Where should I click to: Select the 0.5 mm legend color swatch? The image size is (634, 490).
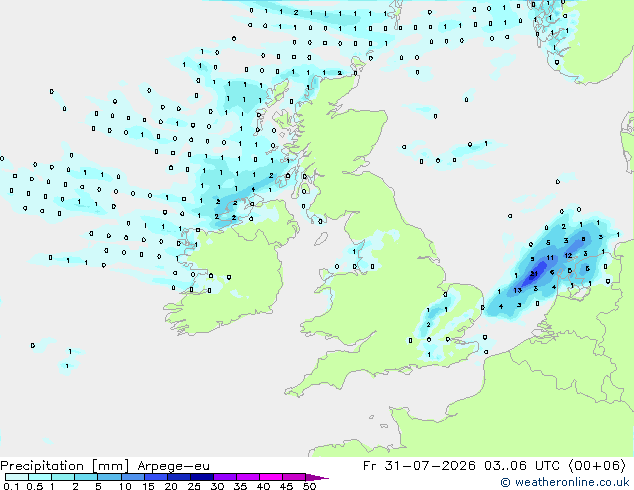click(40, 477)
